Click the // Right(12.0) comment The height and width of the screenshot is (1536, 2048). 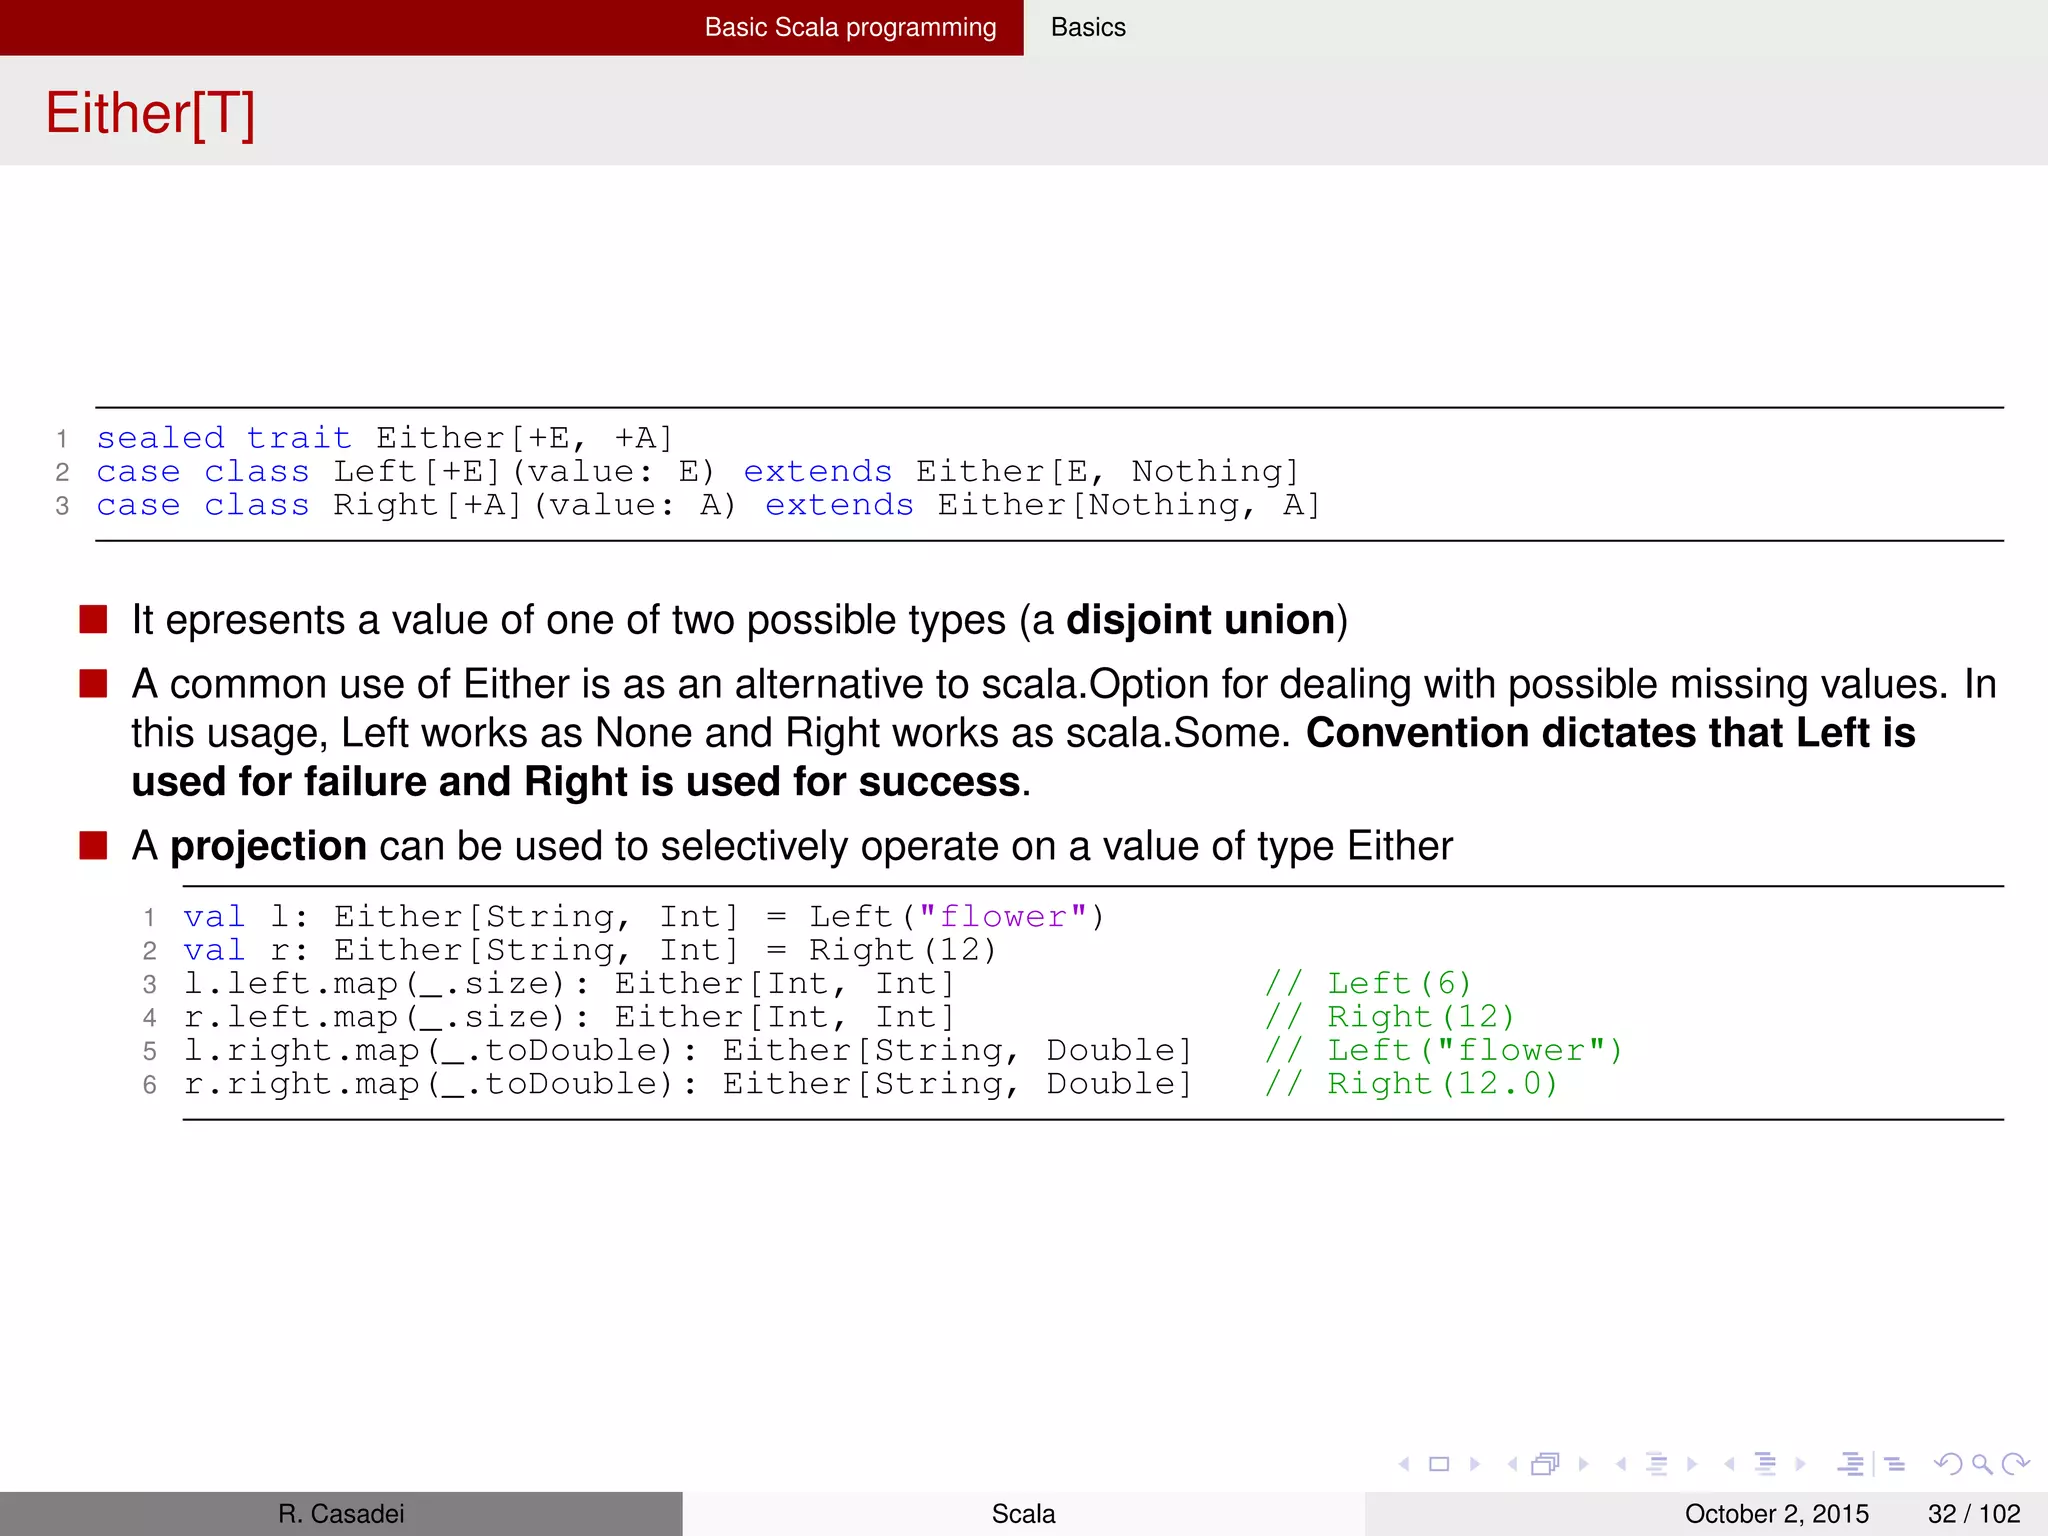[x=1411, y=1085]
